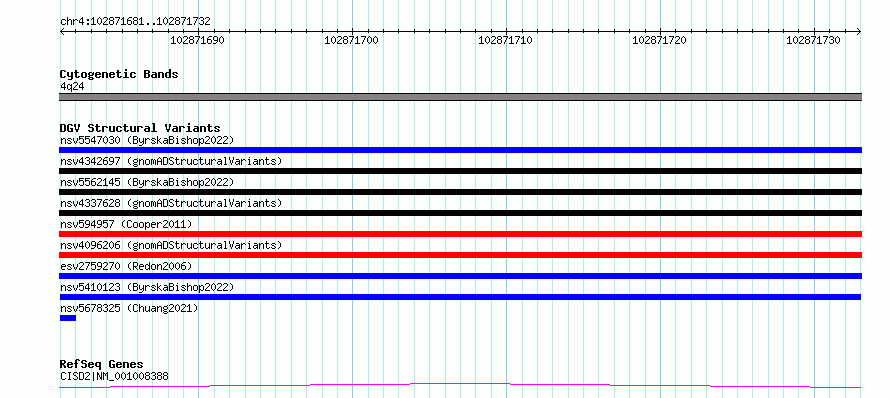The image size is (890, 398).
Task: Select the RefSeq Genes track title
Action: (x=102, y=365)
